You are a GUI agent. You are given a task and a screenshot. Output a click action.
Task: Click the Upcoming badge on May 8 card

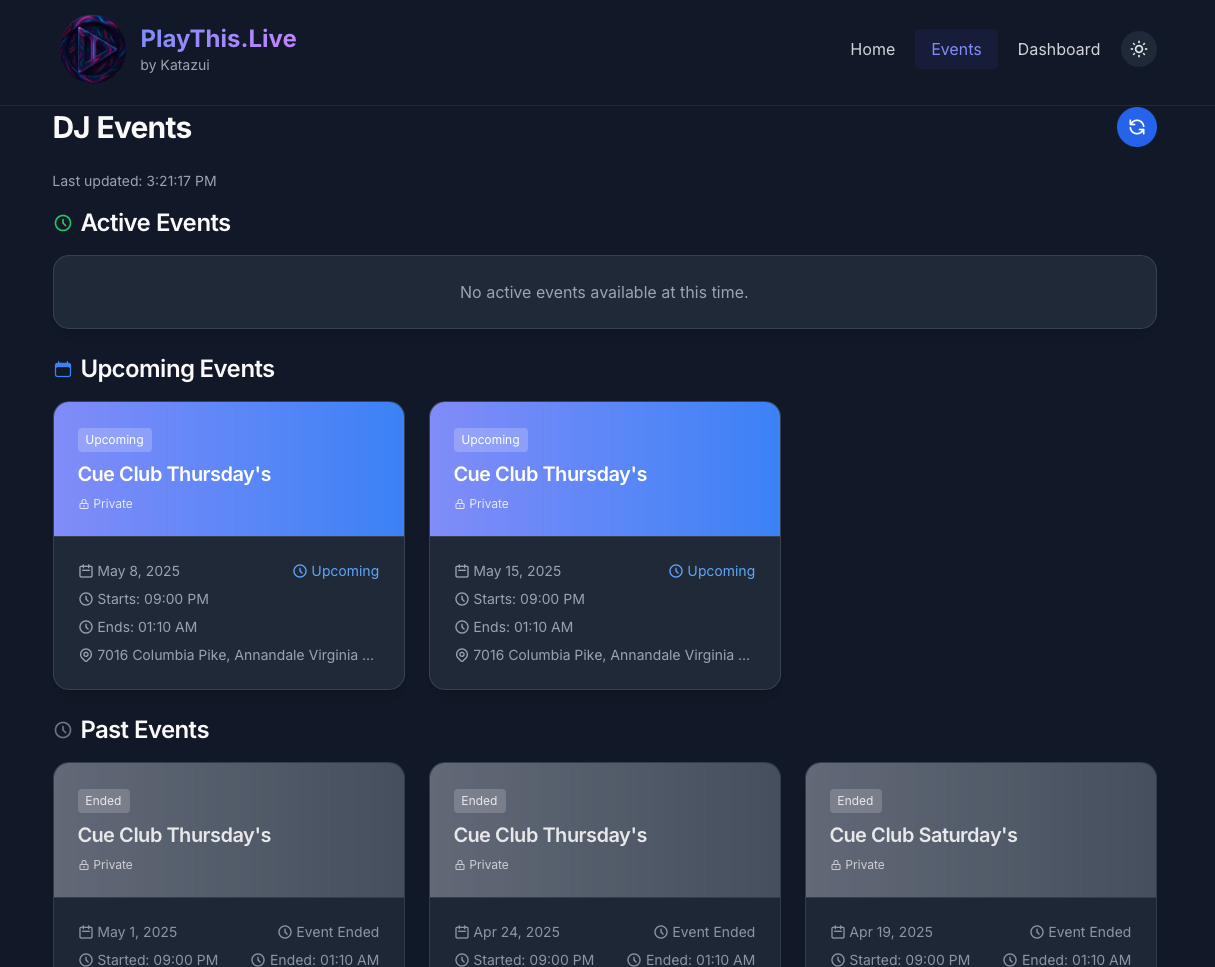click(x=114, y=440)
